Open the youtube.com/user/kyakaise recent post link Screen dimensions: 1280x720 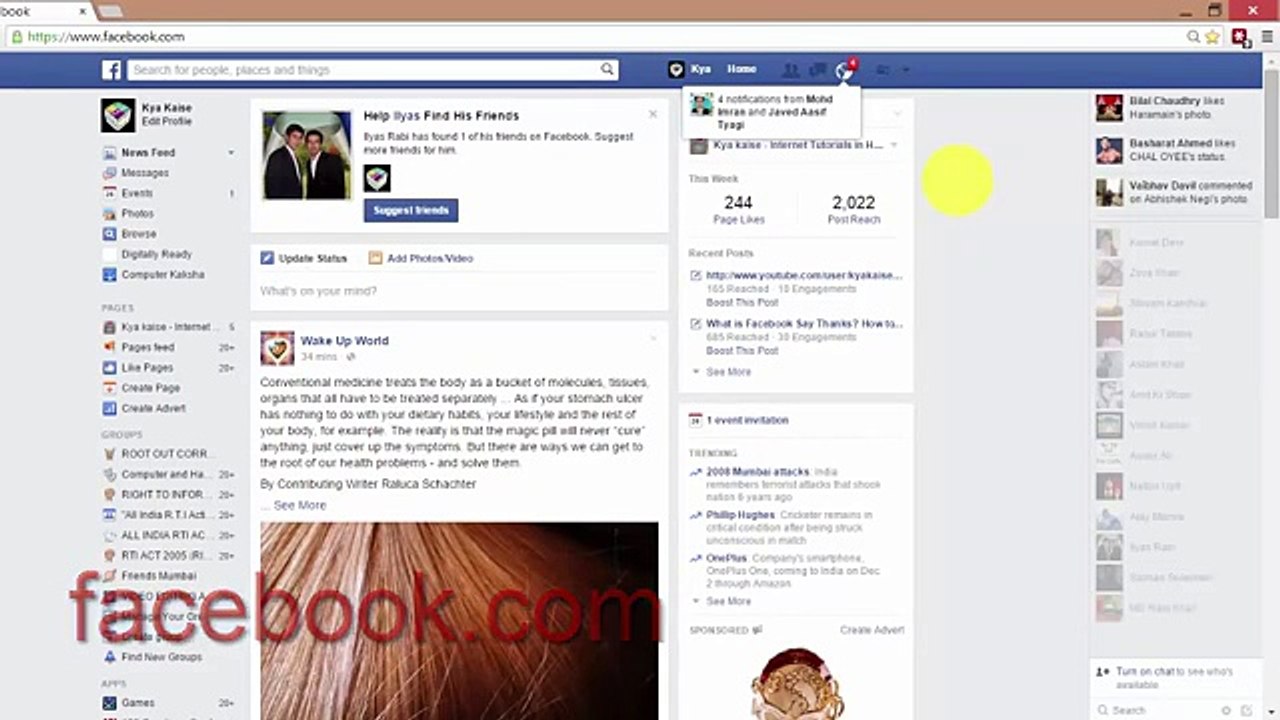(x=804, y=276)
